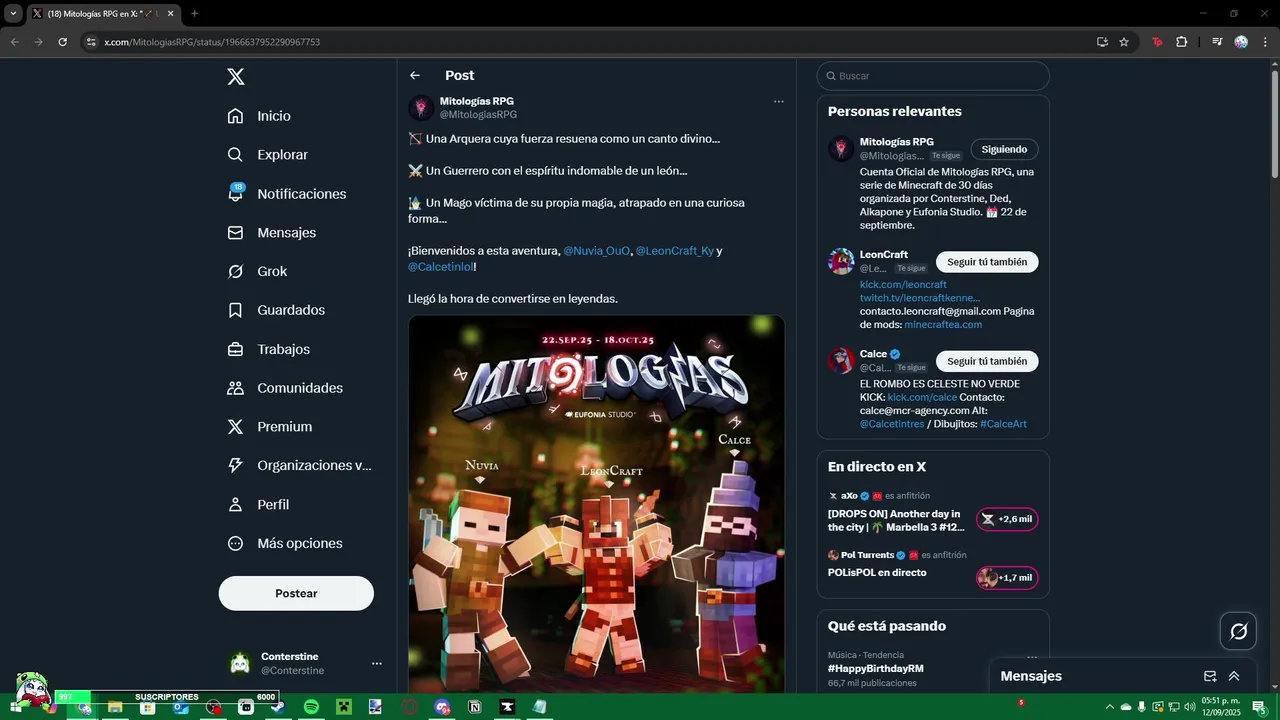Click the Perfil person icon
This screenshot has width=1280, height=720.
235,505
